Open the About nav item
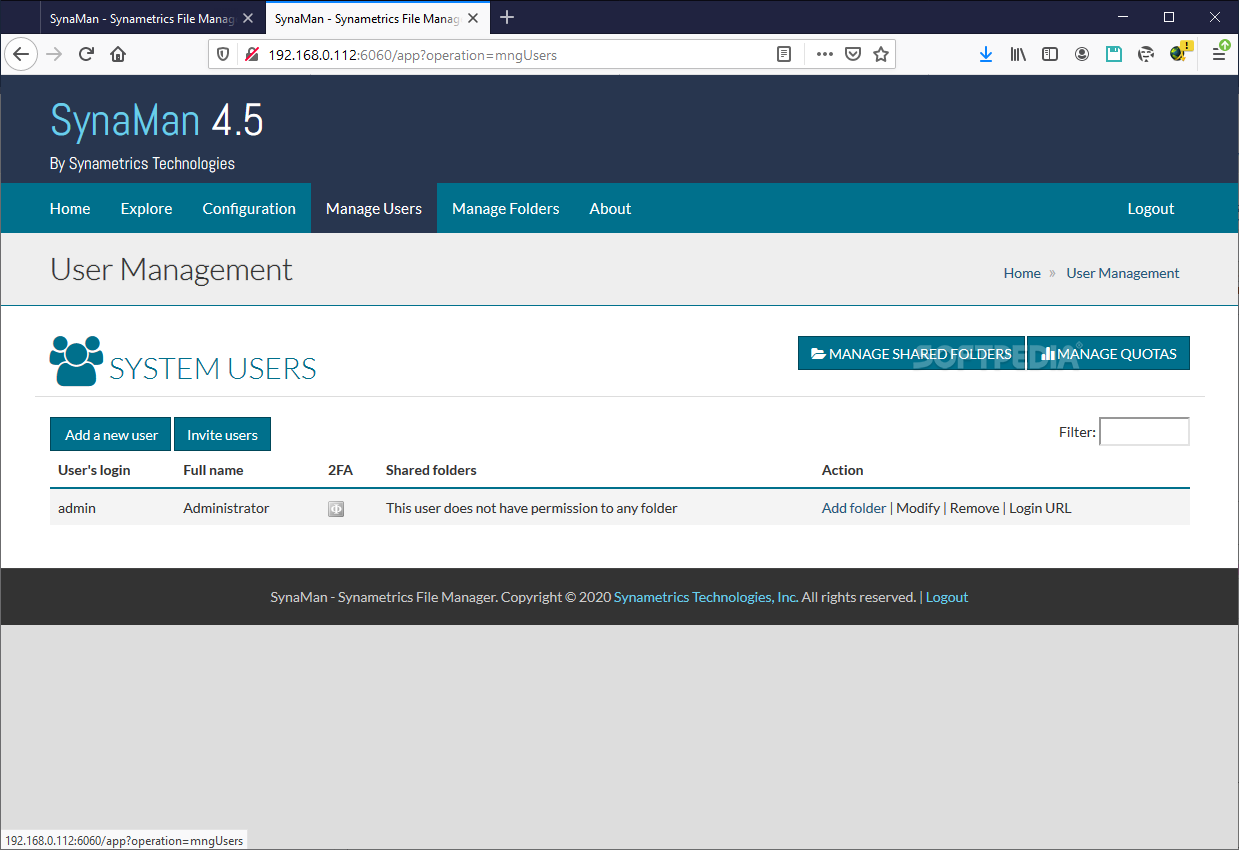Image resolution: width=1239 pixels, height=850 pixels. click(x=610, y=208)
